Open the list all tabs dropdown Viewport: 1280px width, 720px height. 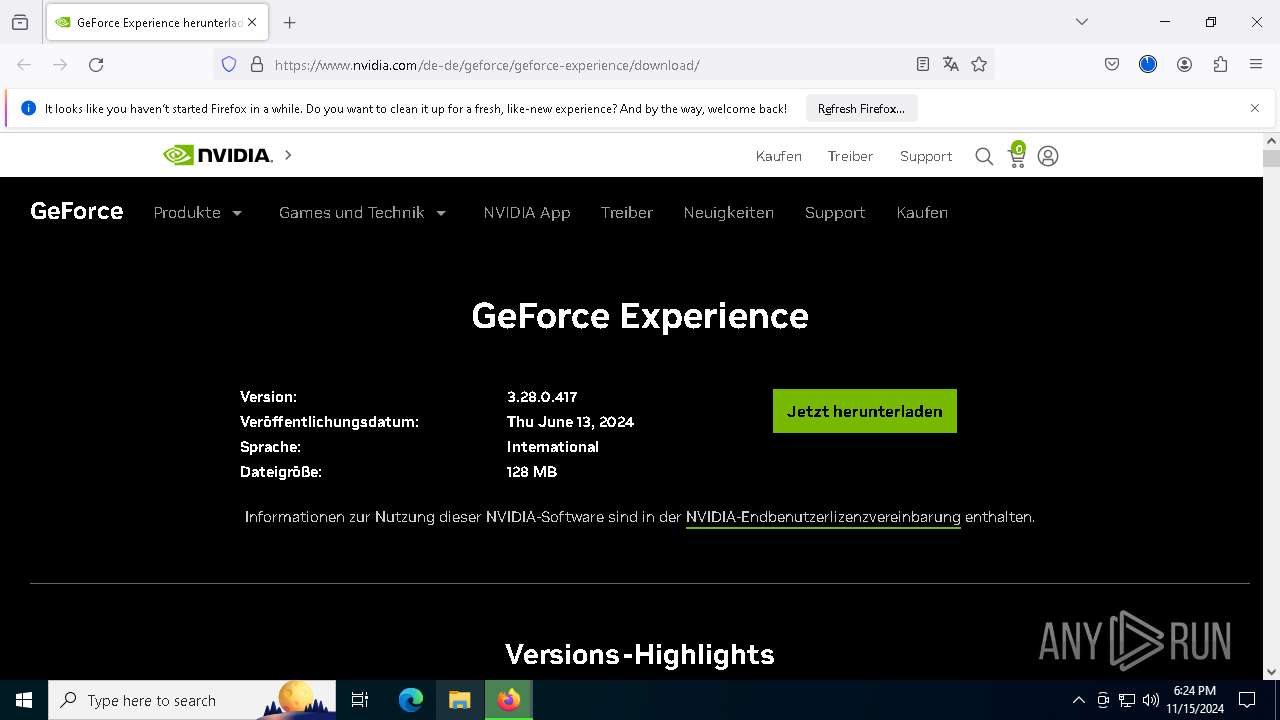click(1081, 22)
